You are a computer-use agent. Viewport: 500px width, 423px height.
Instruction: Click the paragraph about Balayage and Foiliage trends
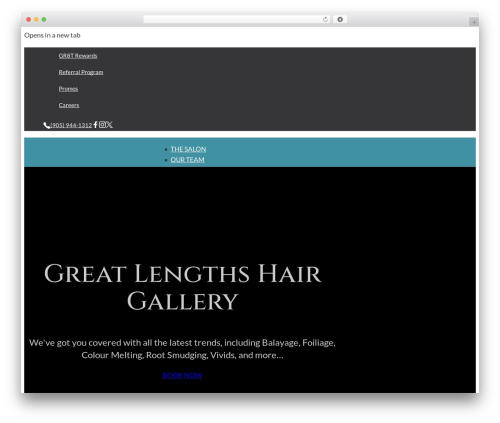pyautogui.click(x=182, y=349)
